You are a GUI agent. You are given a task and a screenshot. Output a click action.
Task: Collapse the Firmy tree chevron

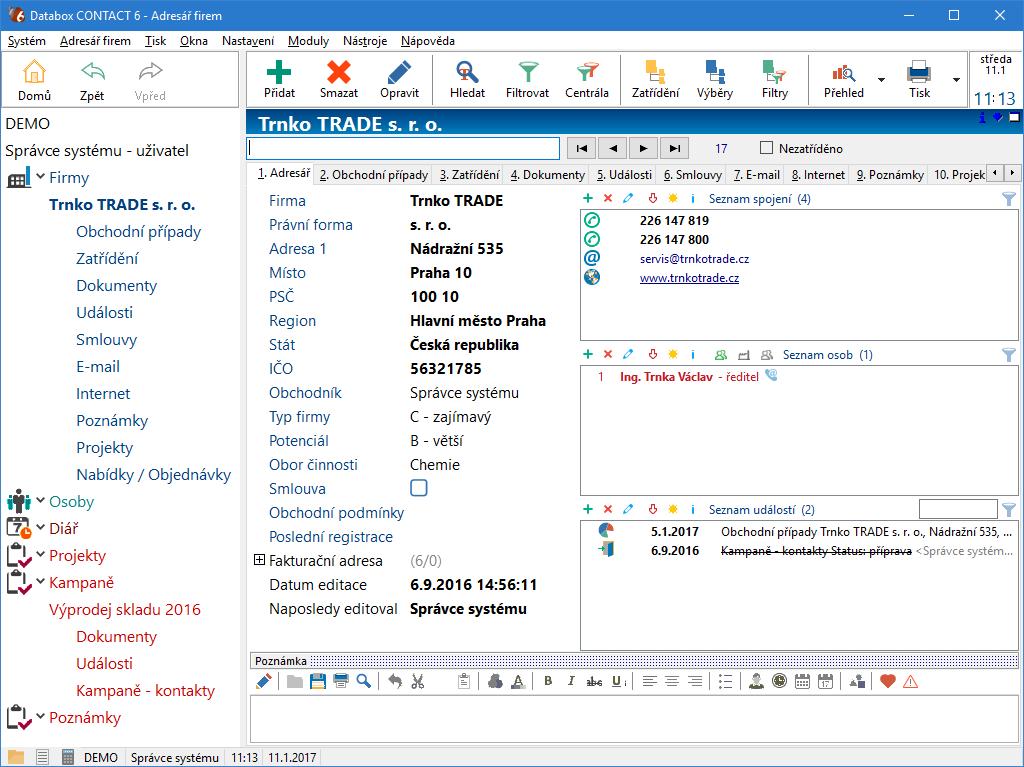click(40, 176)
